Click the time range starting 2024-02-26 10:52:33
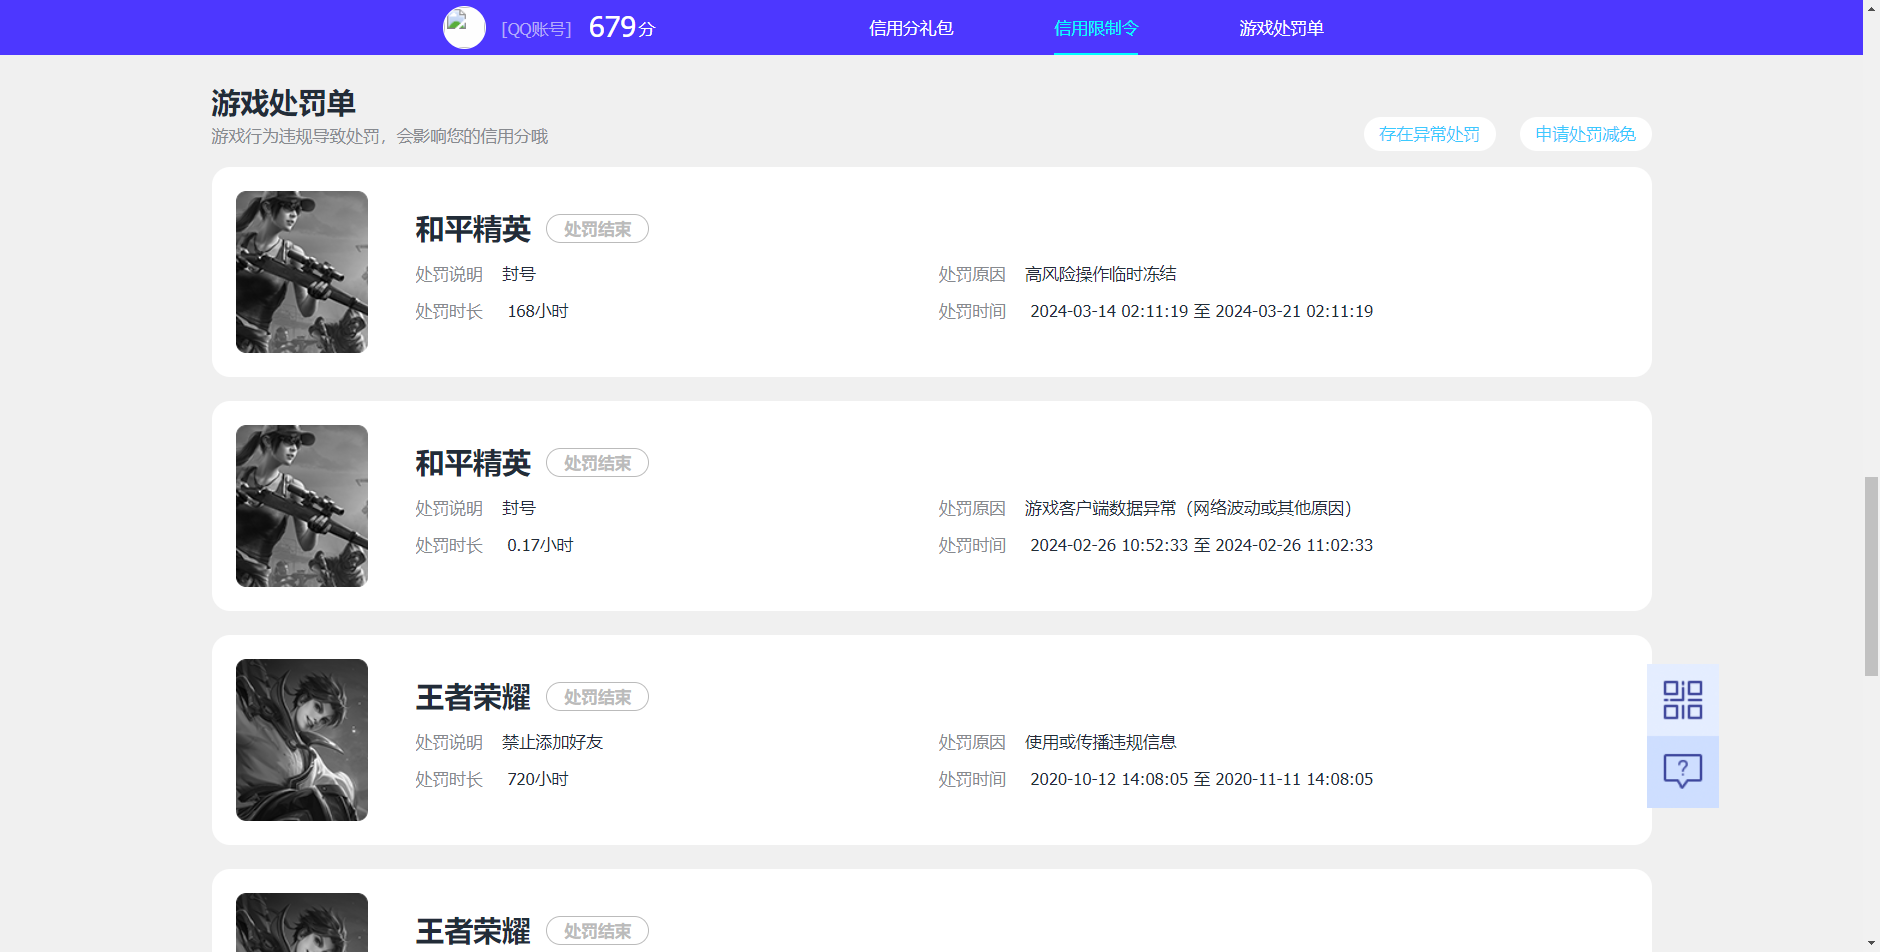Image resolution: width=1880 pixels, height=952 pixels. tap(1201, 545)
